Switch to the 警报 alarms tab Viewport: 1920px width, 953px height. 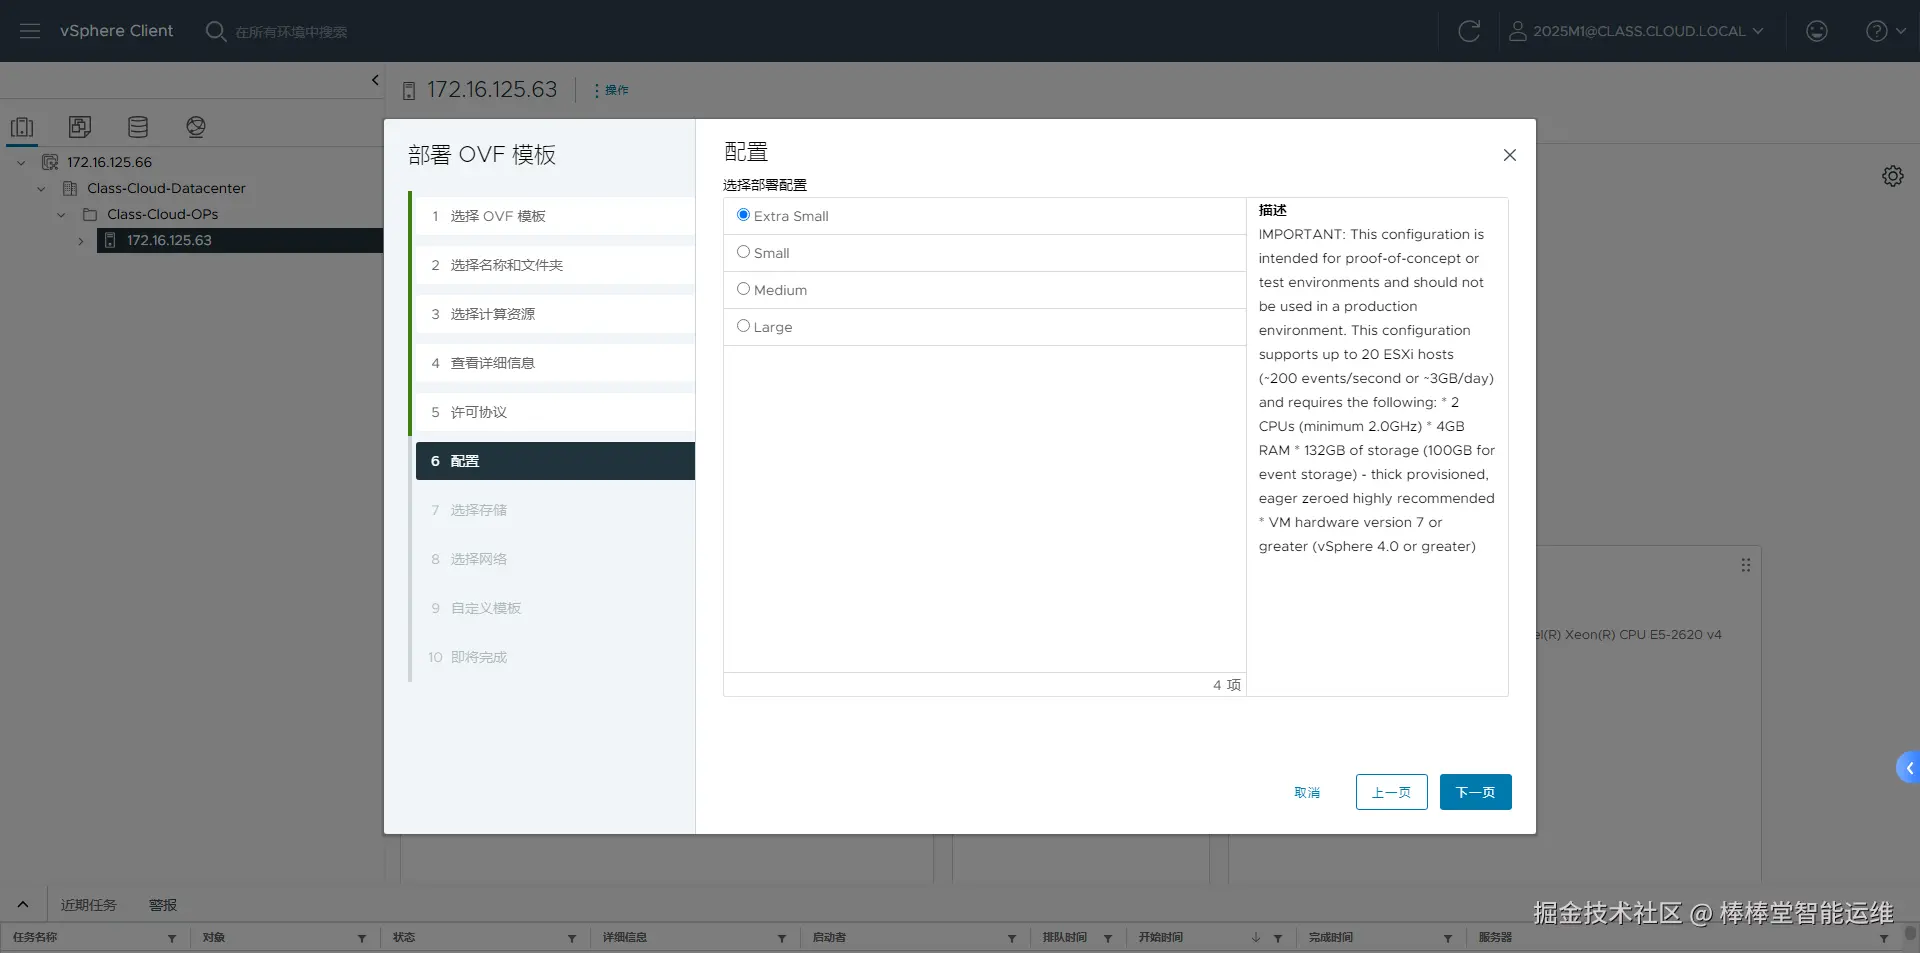[x=163, y=905]
